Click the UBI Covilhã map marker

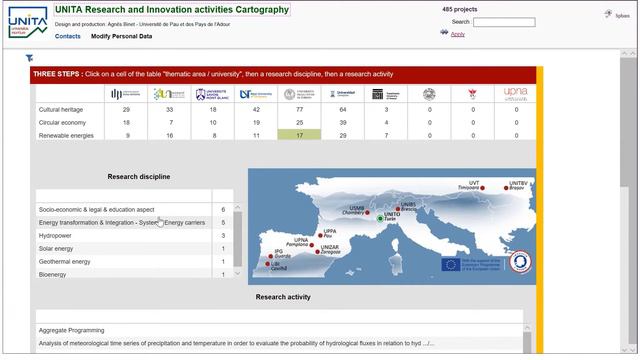coord(268,264)
